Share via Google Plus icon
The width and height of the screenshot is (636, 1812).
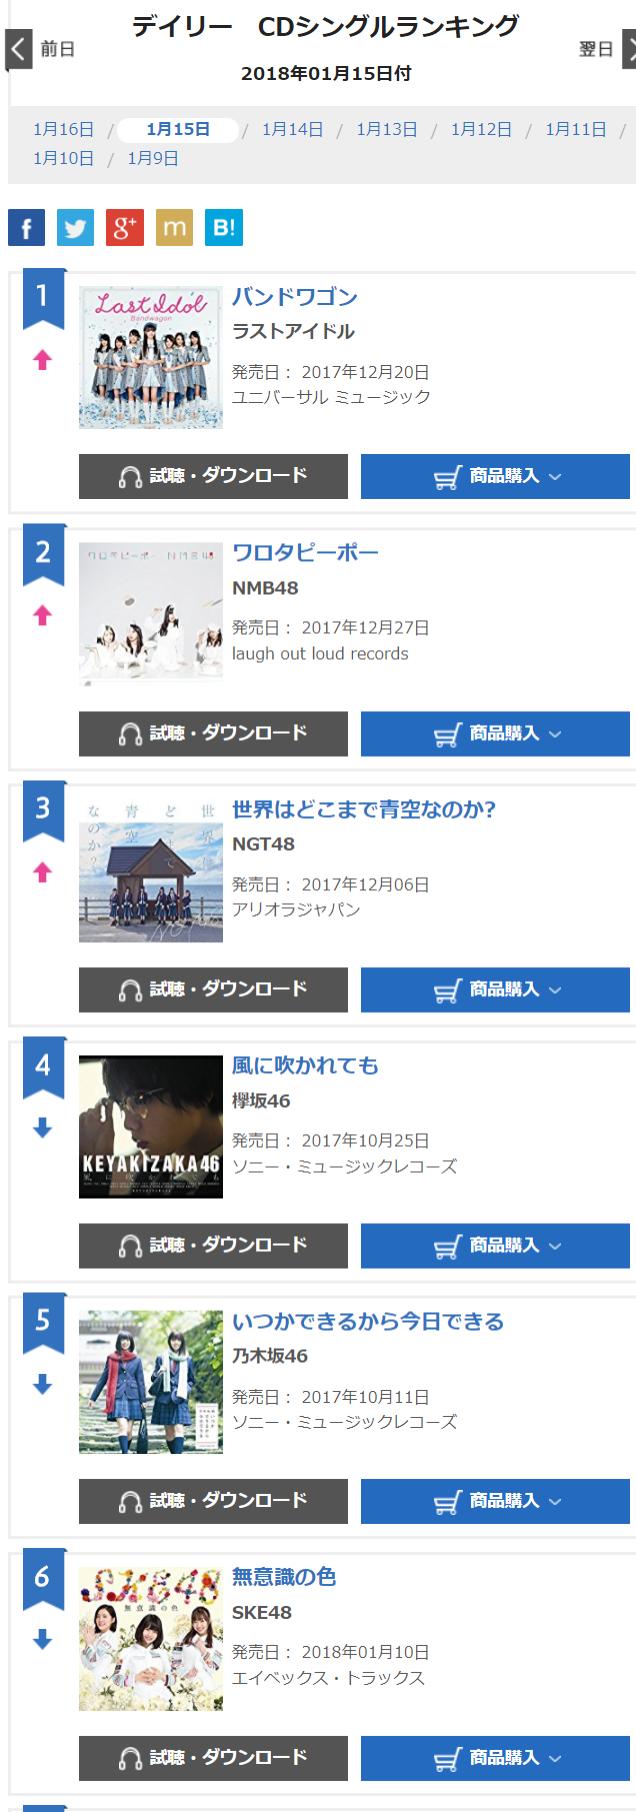124,228
